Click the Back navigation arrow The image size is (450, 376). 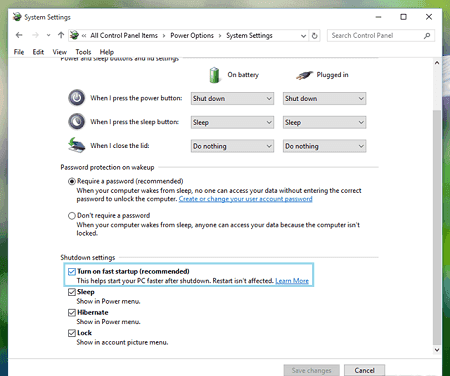(19, 35)
